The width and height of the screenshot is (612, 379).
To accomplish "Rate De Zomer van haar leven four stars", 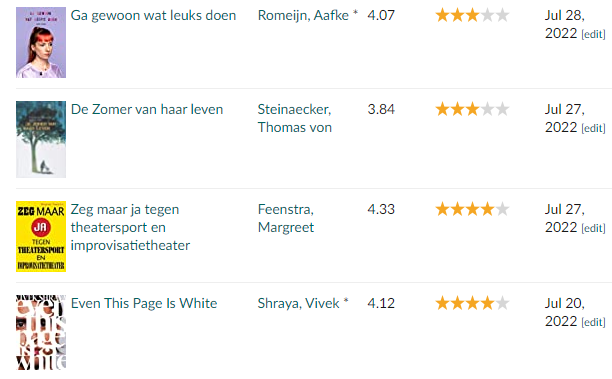I will point(487,109).
